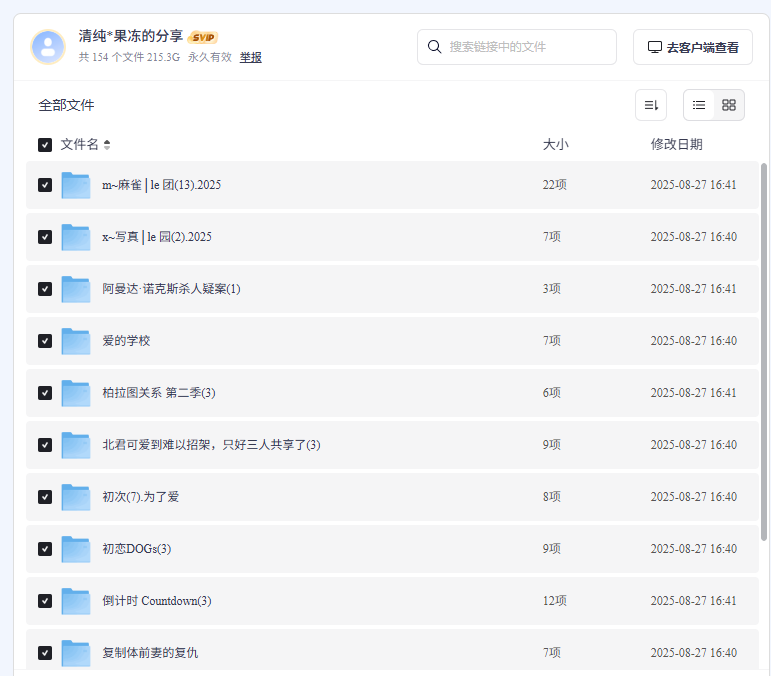This screenshot has width=771, height=676.
Task: Select the 全部文件 breadcrumb
Action: point(66,105)
